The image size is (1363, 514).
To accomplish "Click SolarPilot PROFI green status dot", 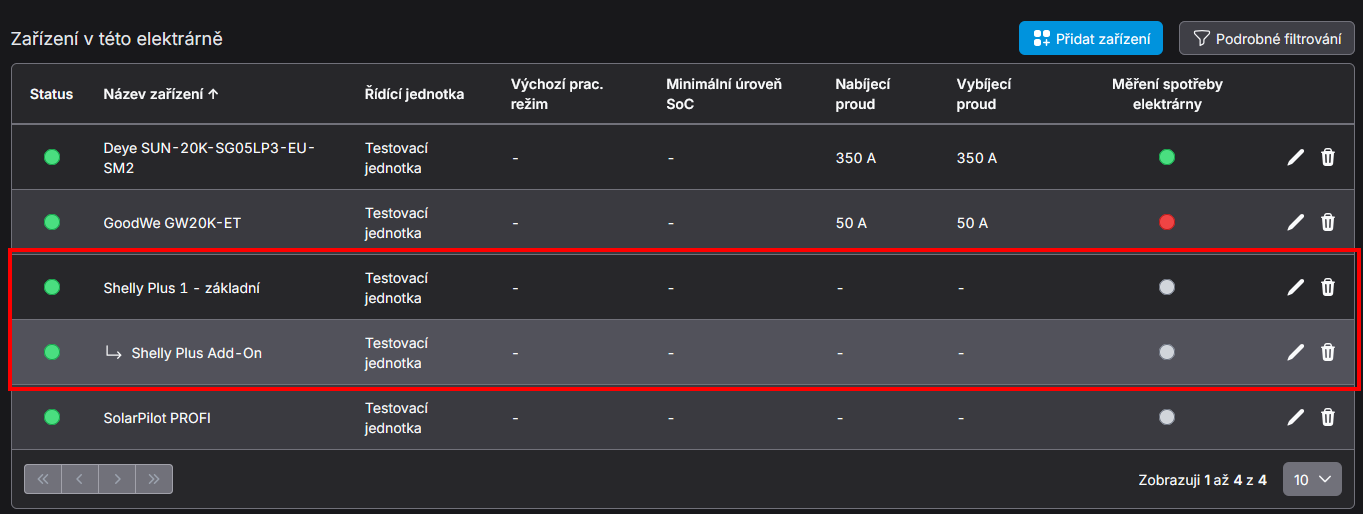I will tap(52, 417).
